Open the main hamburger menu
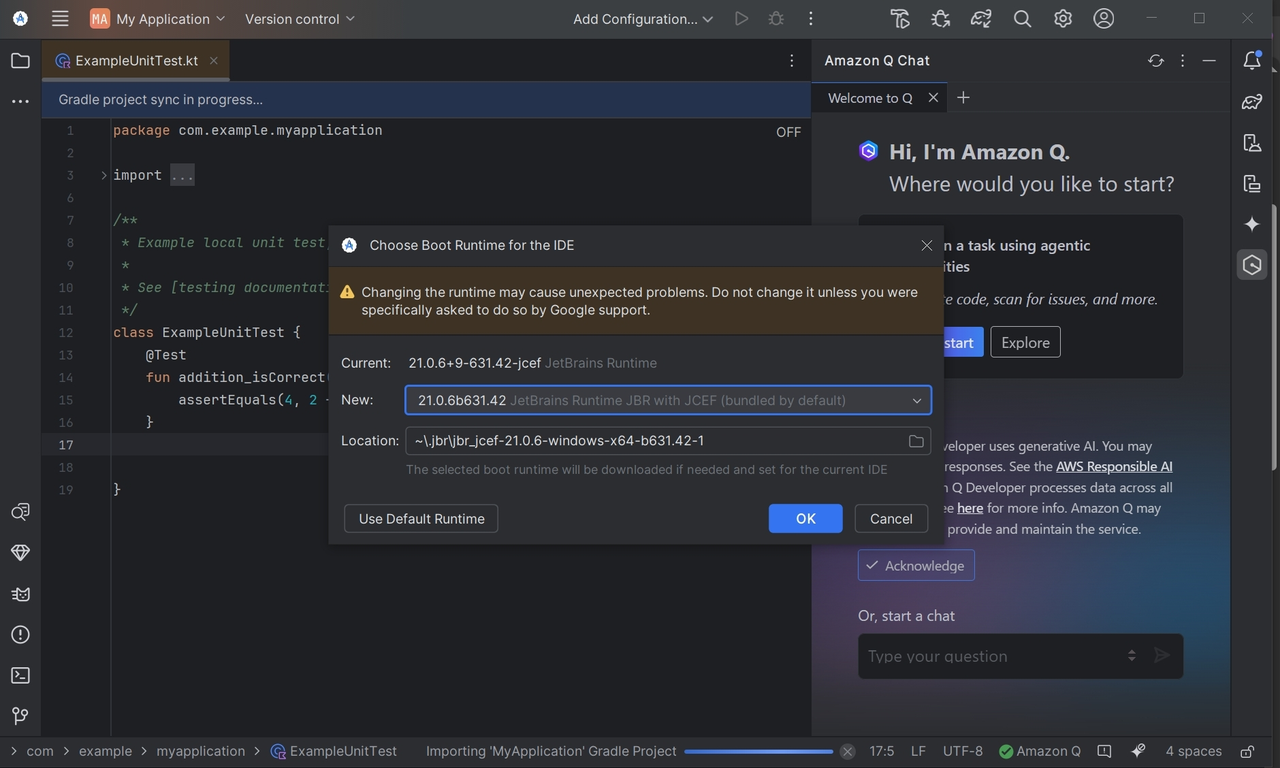 (x=60, y=19)
